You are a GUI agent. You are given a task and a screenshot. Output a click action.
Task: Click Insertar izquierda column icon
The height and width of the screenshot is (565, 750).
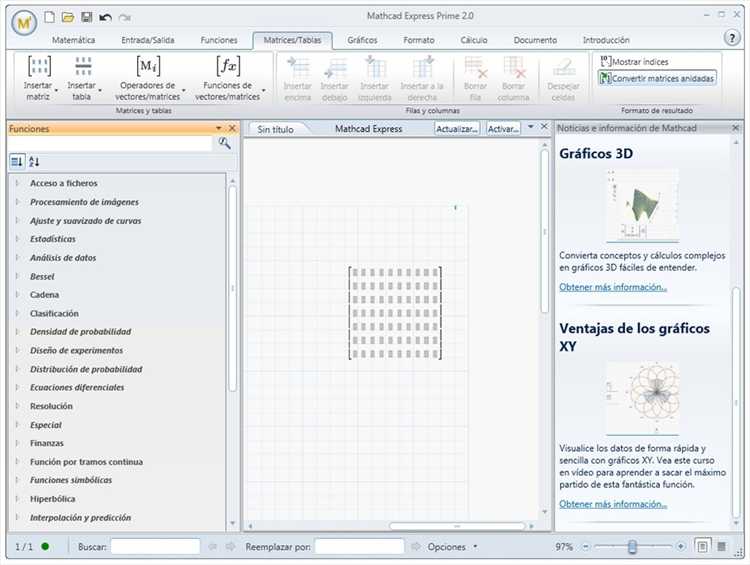tap(375, 67)
